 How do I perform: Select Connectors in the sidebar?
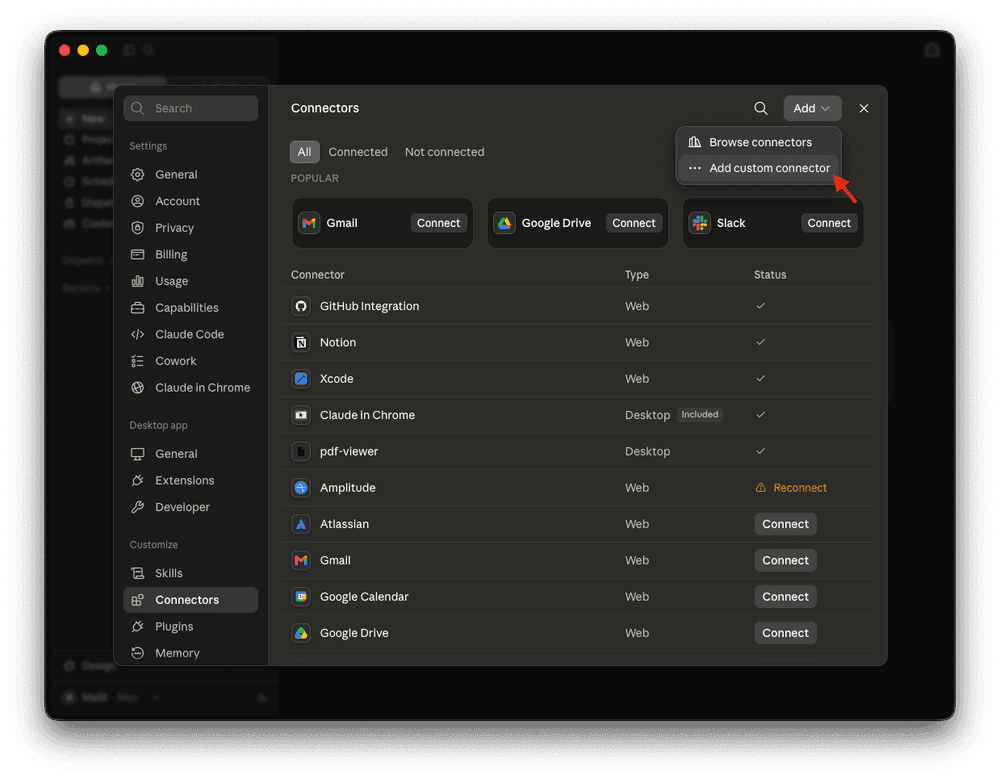pos(191,600)
